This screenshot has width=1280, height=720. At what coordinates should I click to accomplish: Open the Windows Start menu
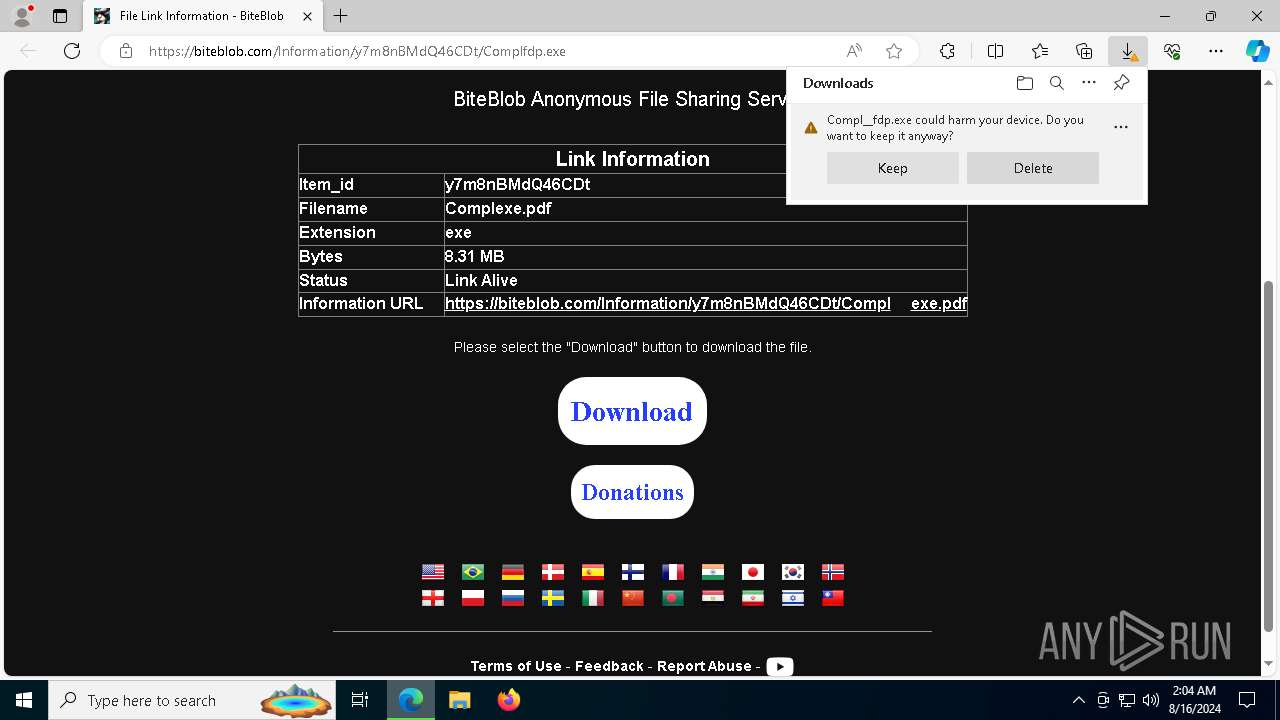(x=24, y=700)
